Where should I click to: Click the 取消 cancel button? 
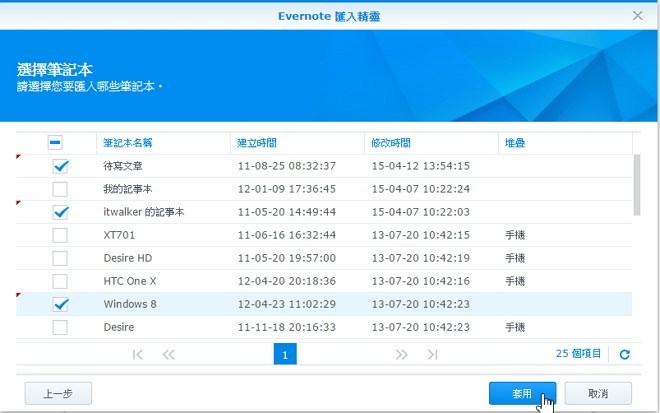(x=598, y=394)
